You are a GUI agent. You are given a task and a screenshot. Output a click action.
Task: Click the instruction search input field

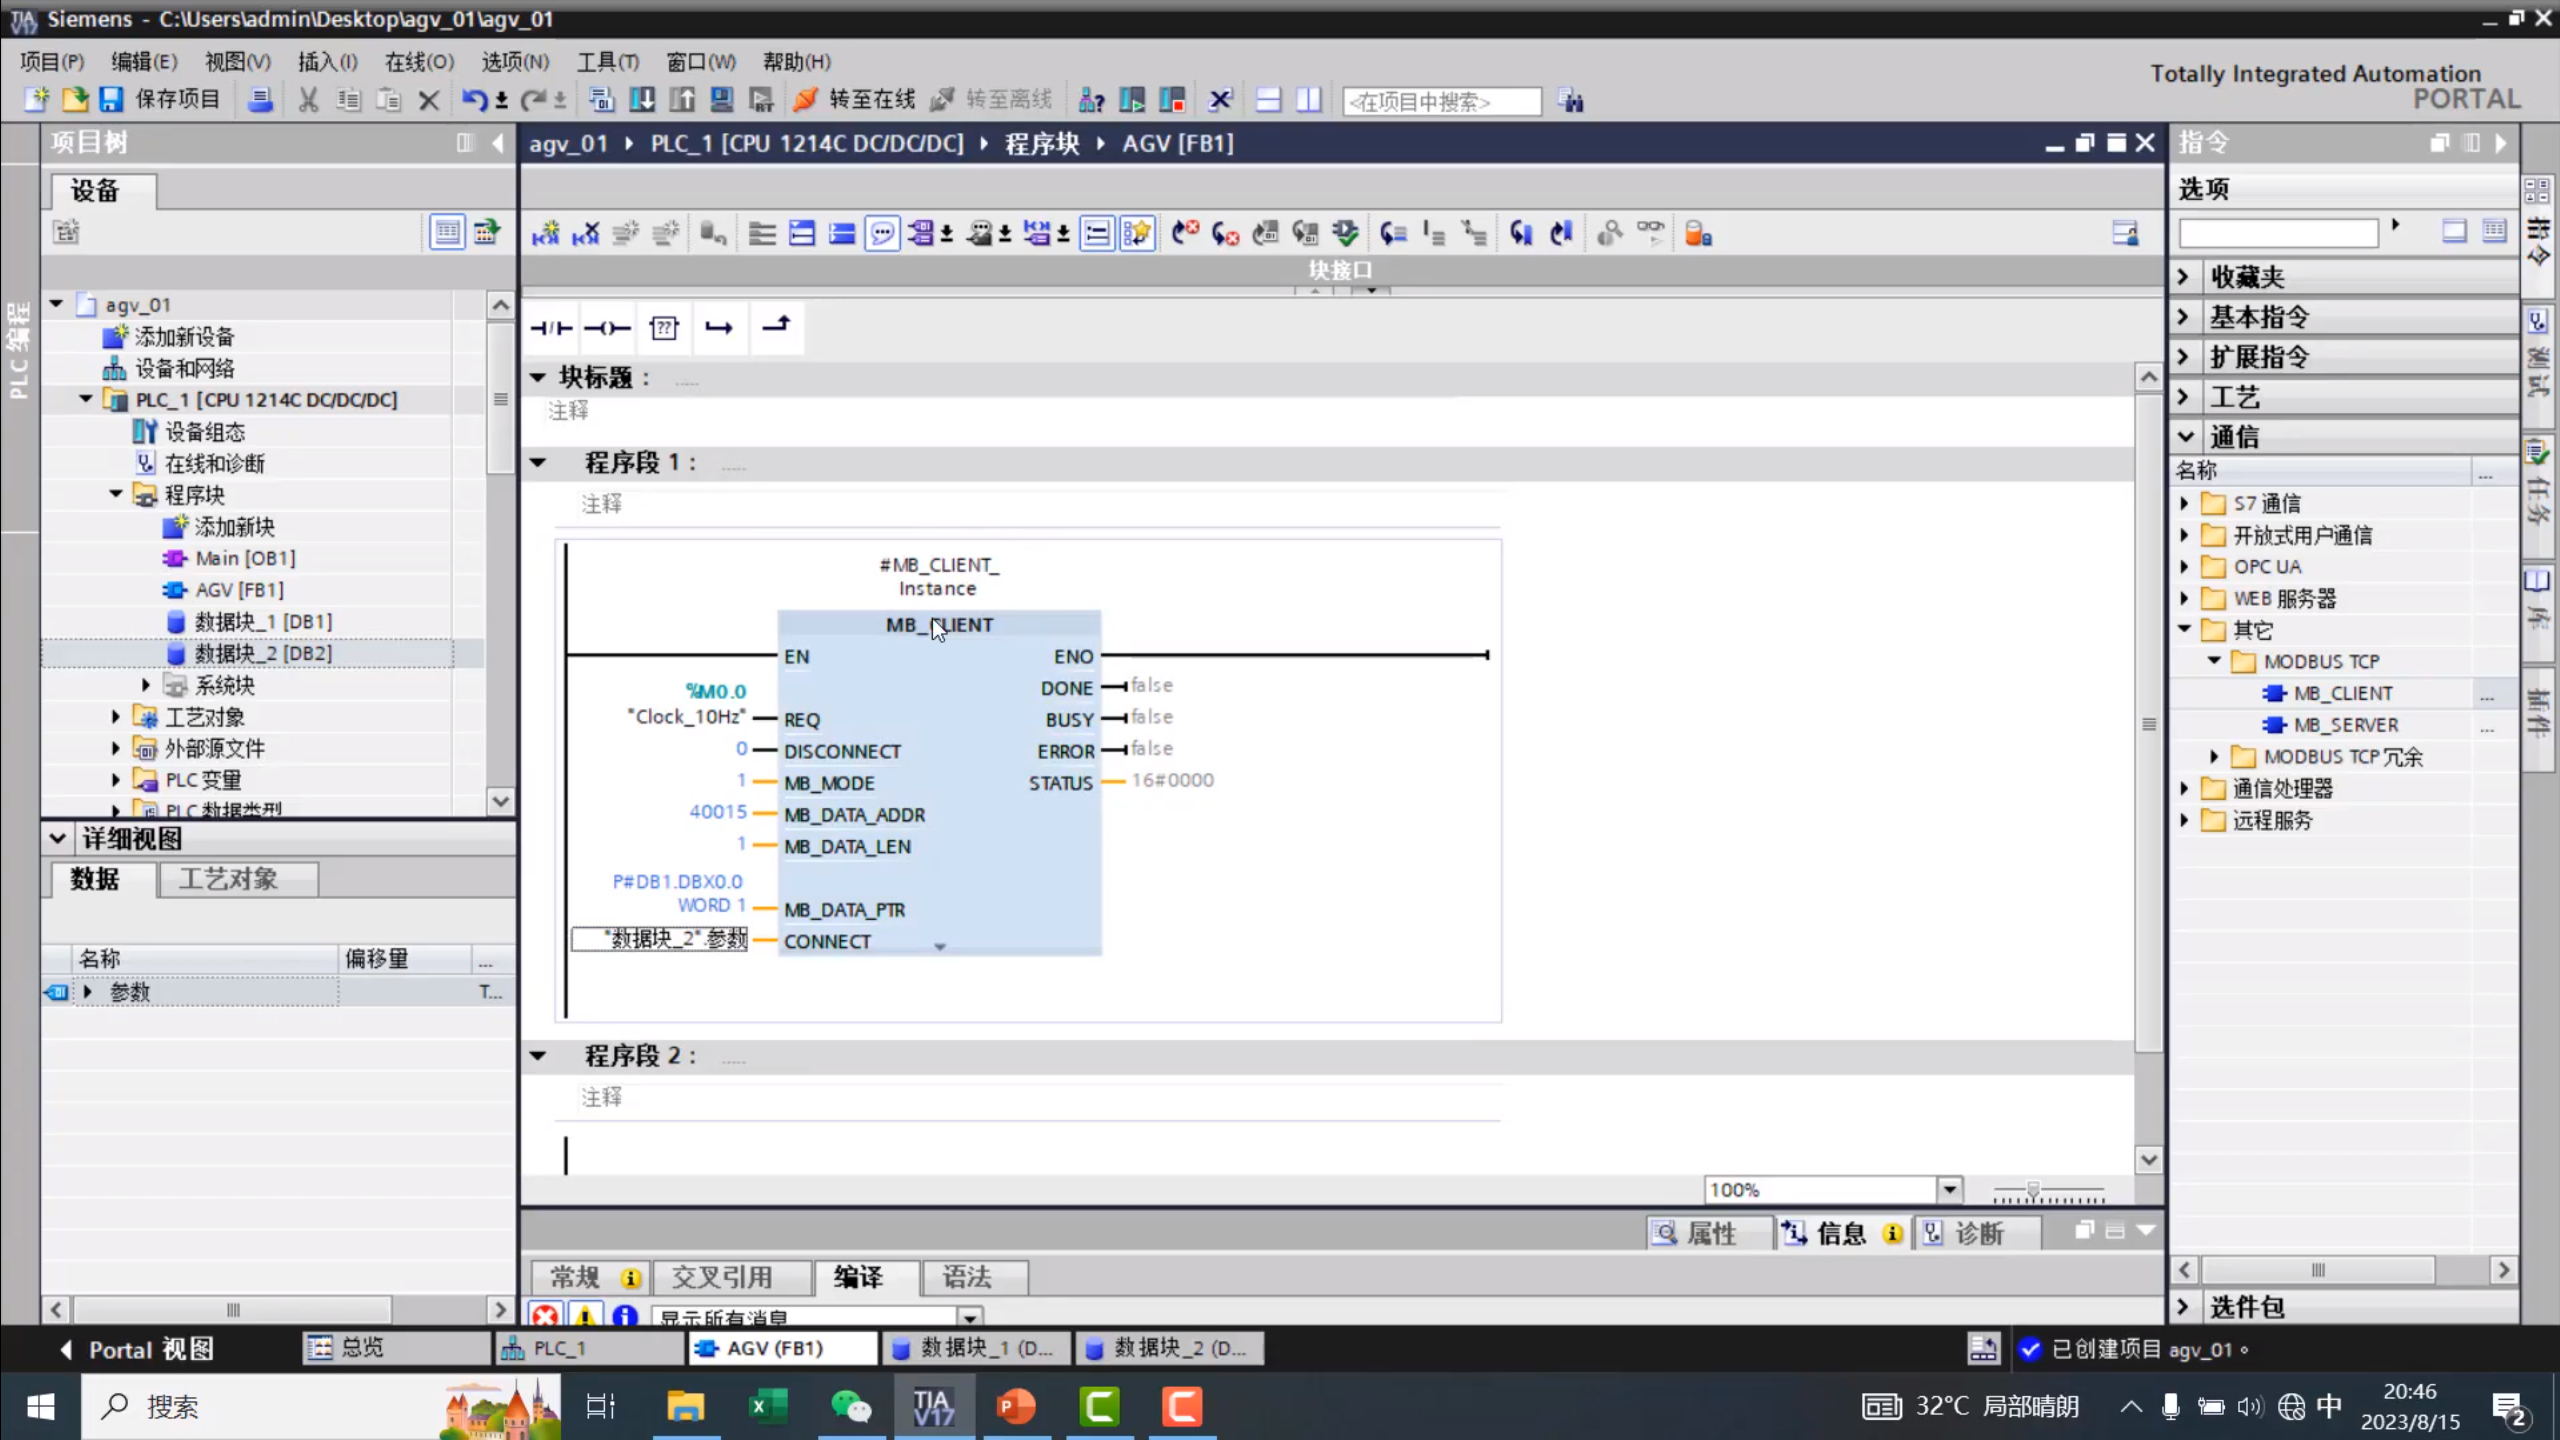(x=2278, y=233)
